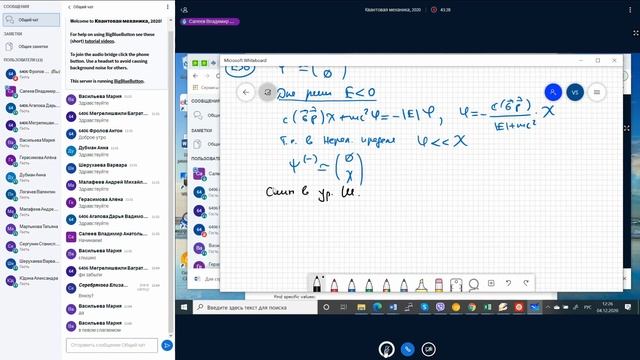Screen dimensions: 640x360
Task: Open BigBlueButton options three-dot menu
Action: [x=630, y=10]
